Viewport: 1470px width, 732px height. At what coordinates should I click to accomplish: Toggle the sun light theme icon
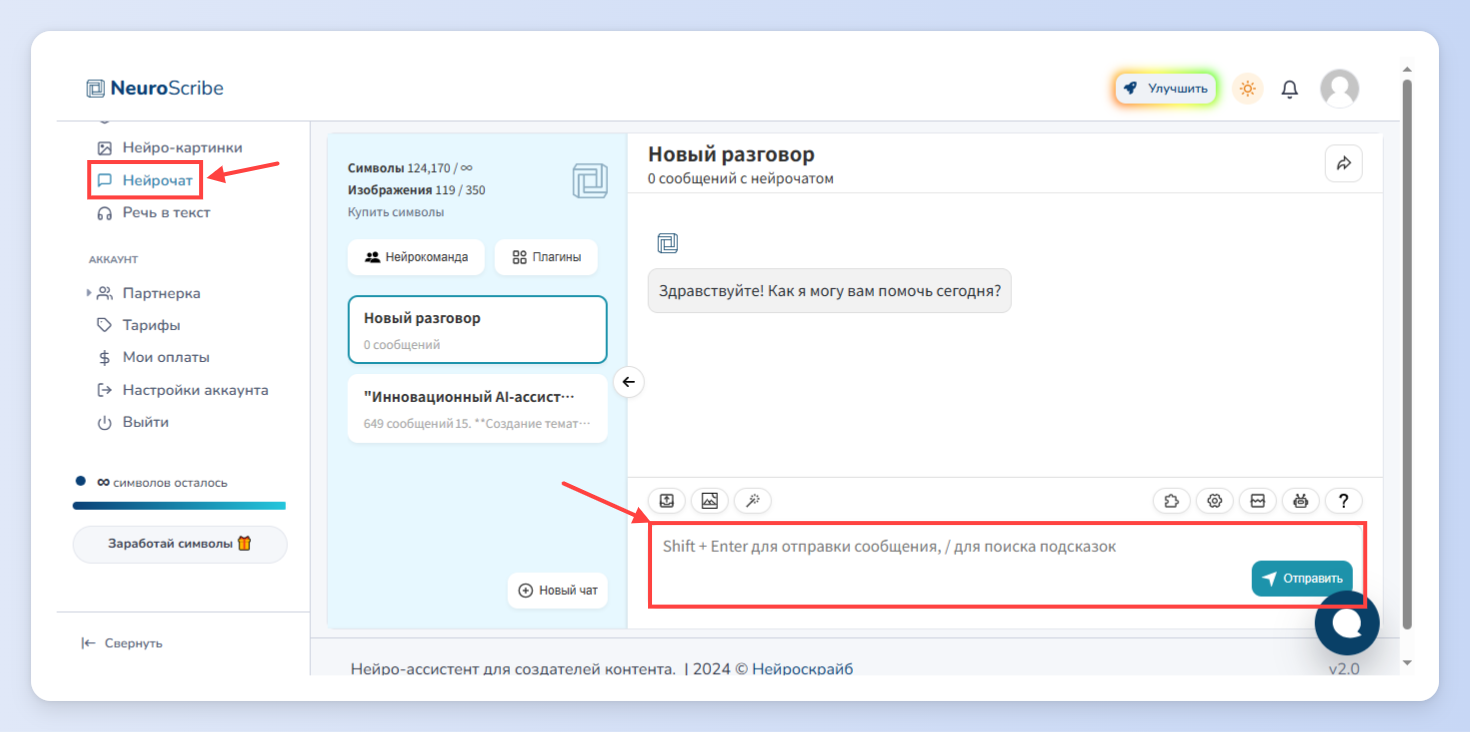[x=1247, y=89]
